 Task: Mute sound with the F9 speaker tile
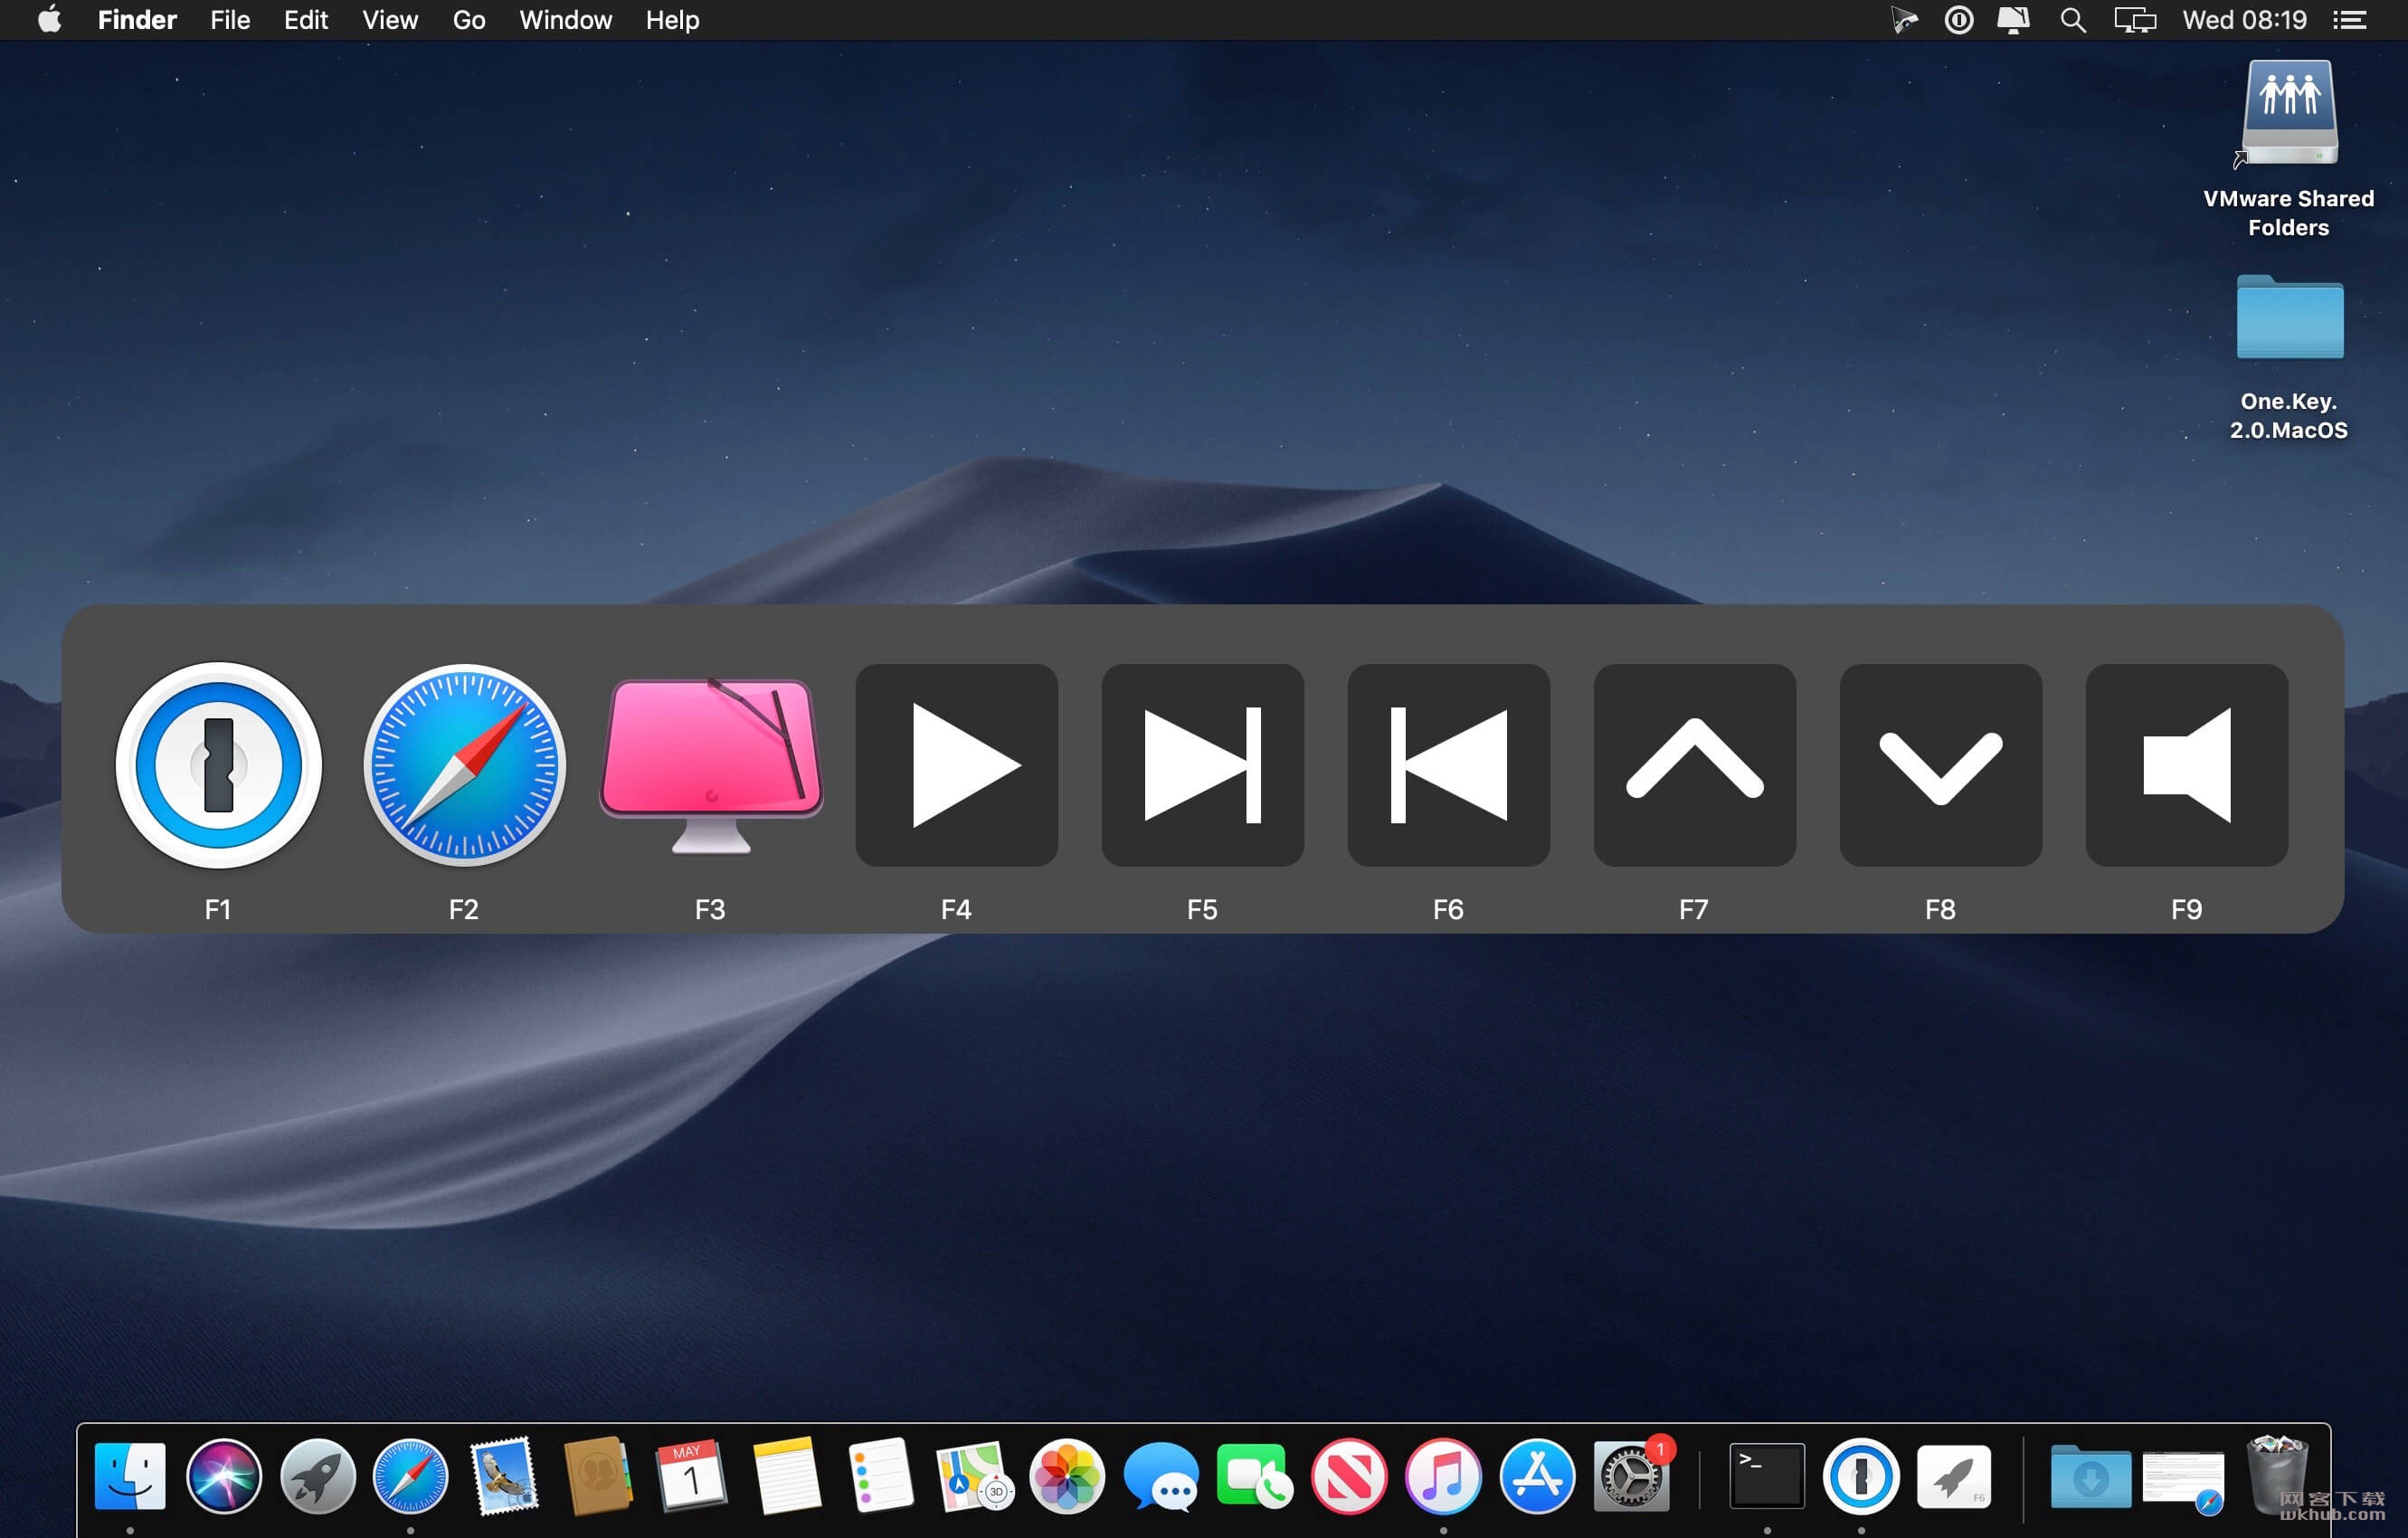pos(2187,765)
